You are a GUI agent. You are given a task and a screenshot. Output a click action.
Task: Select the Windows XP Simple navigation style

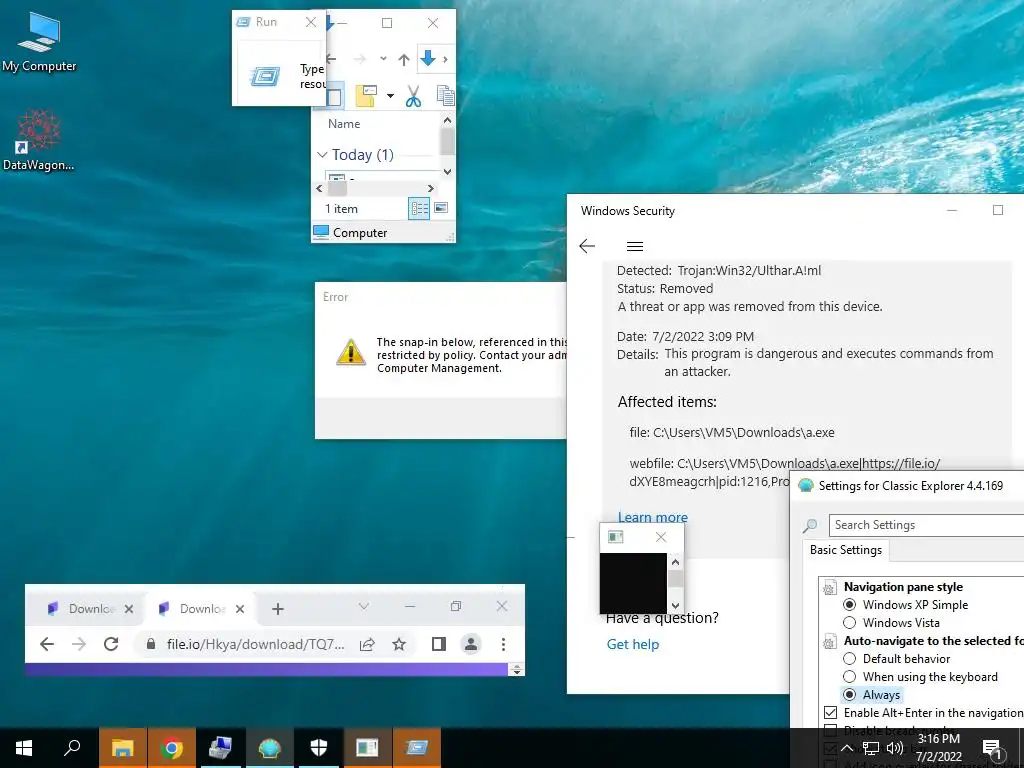point(850,605)
